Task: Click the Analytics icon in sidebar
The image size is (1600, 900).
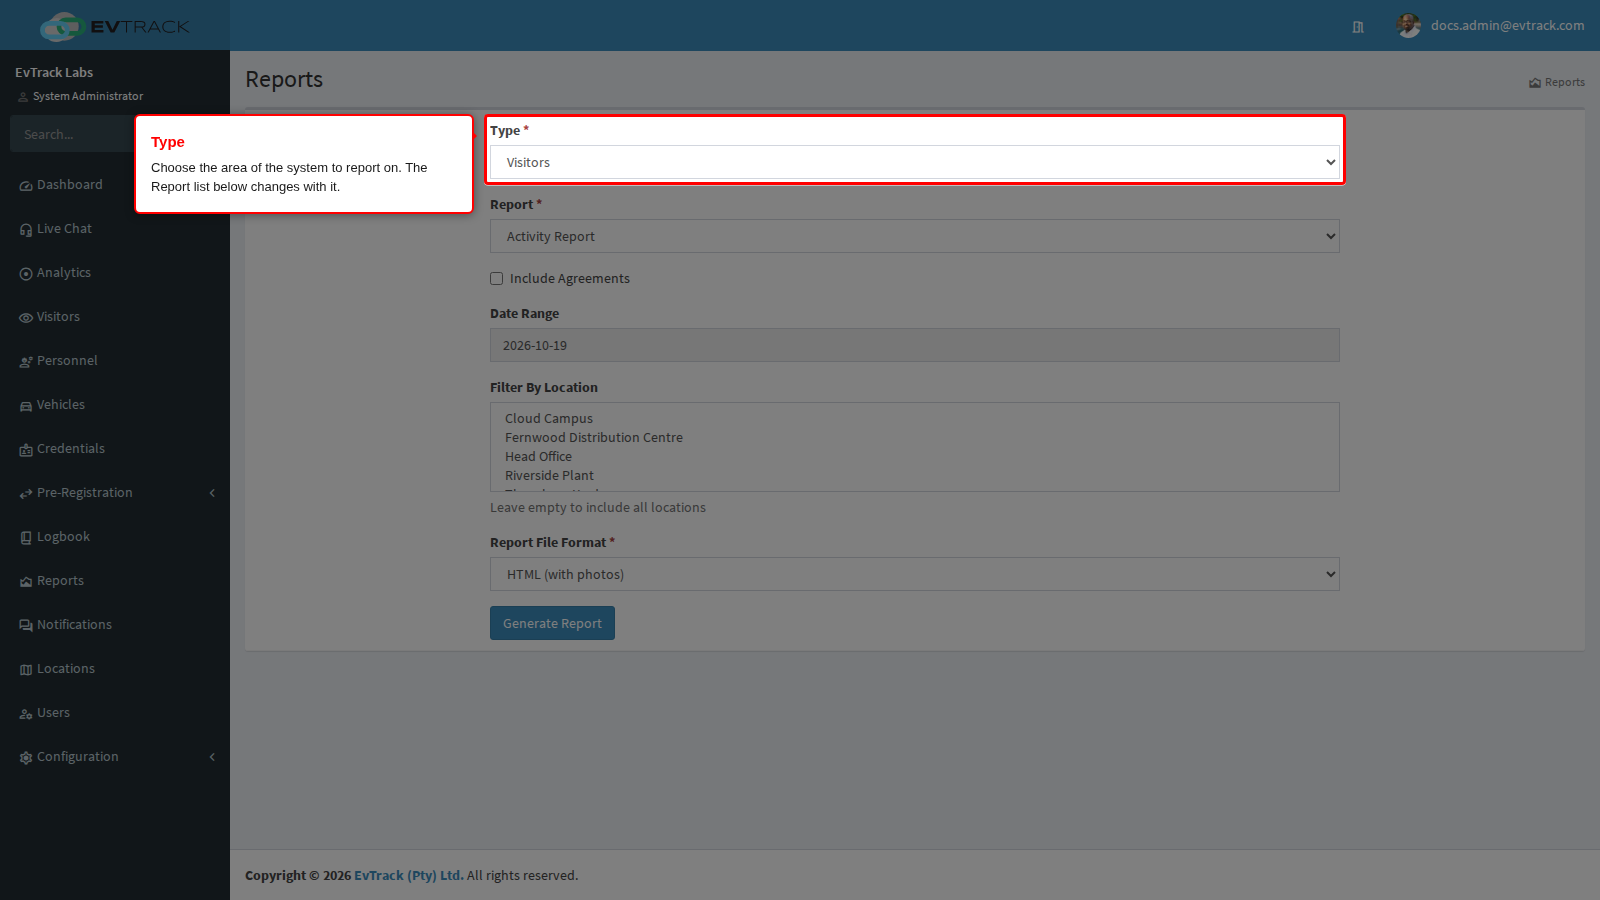Action: pos(26,274)
